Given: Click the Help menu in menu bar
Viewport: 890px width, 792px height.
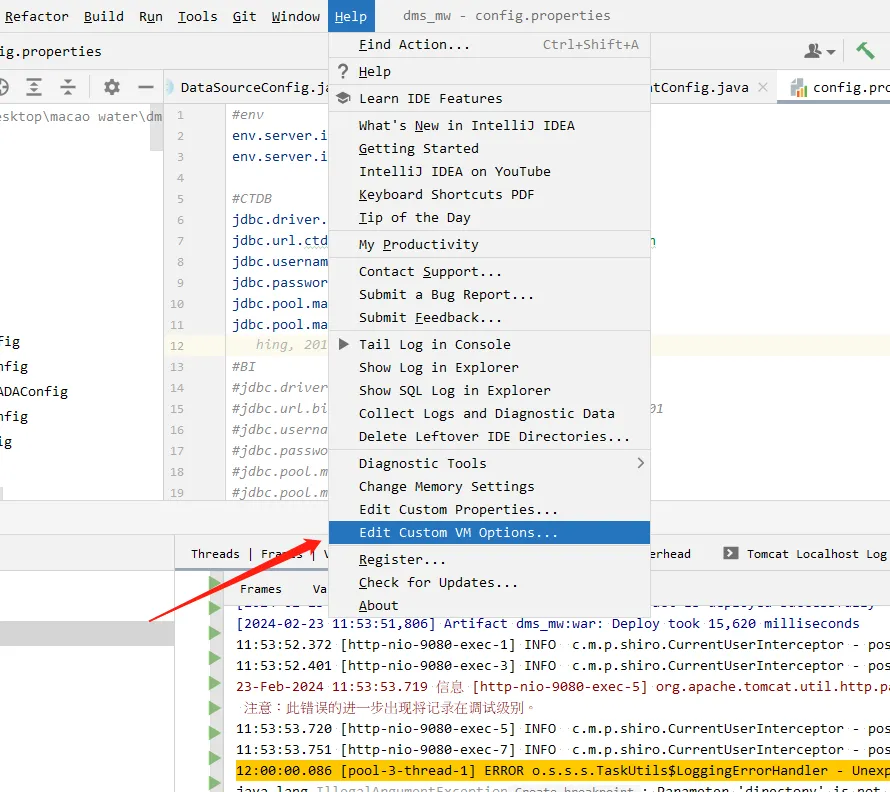Looking at the screenshot, I should point(351,16).
